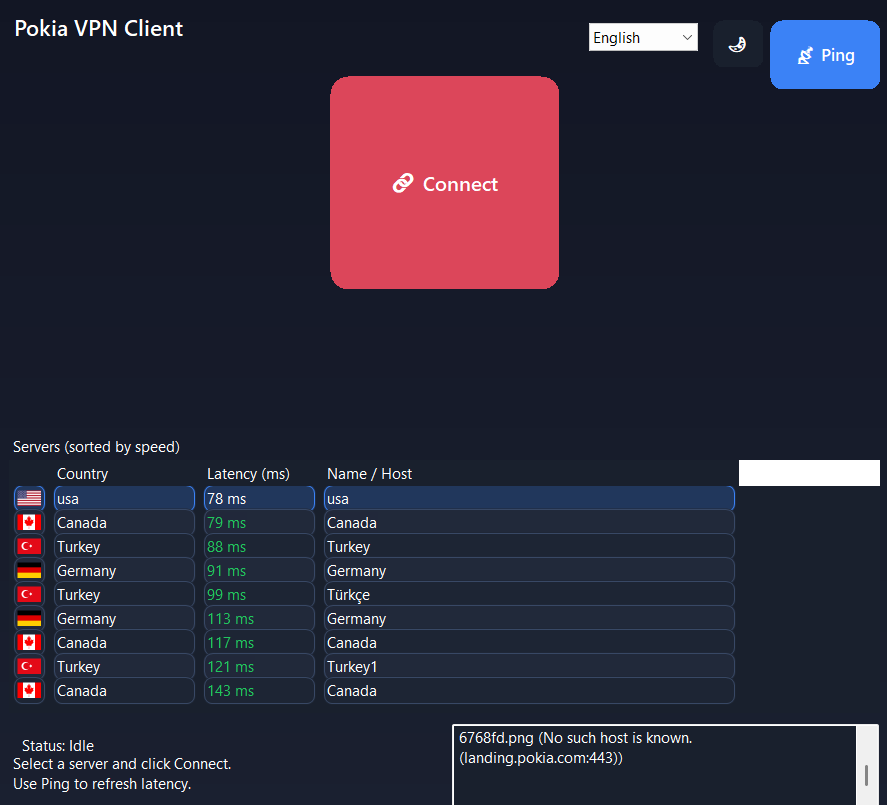The image size is (887, 805).
Task: Open the English language selector
Action: point(643,37)
